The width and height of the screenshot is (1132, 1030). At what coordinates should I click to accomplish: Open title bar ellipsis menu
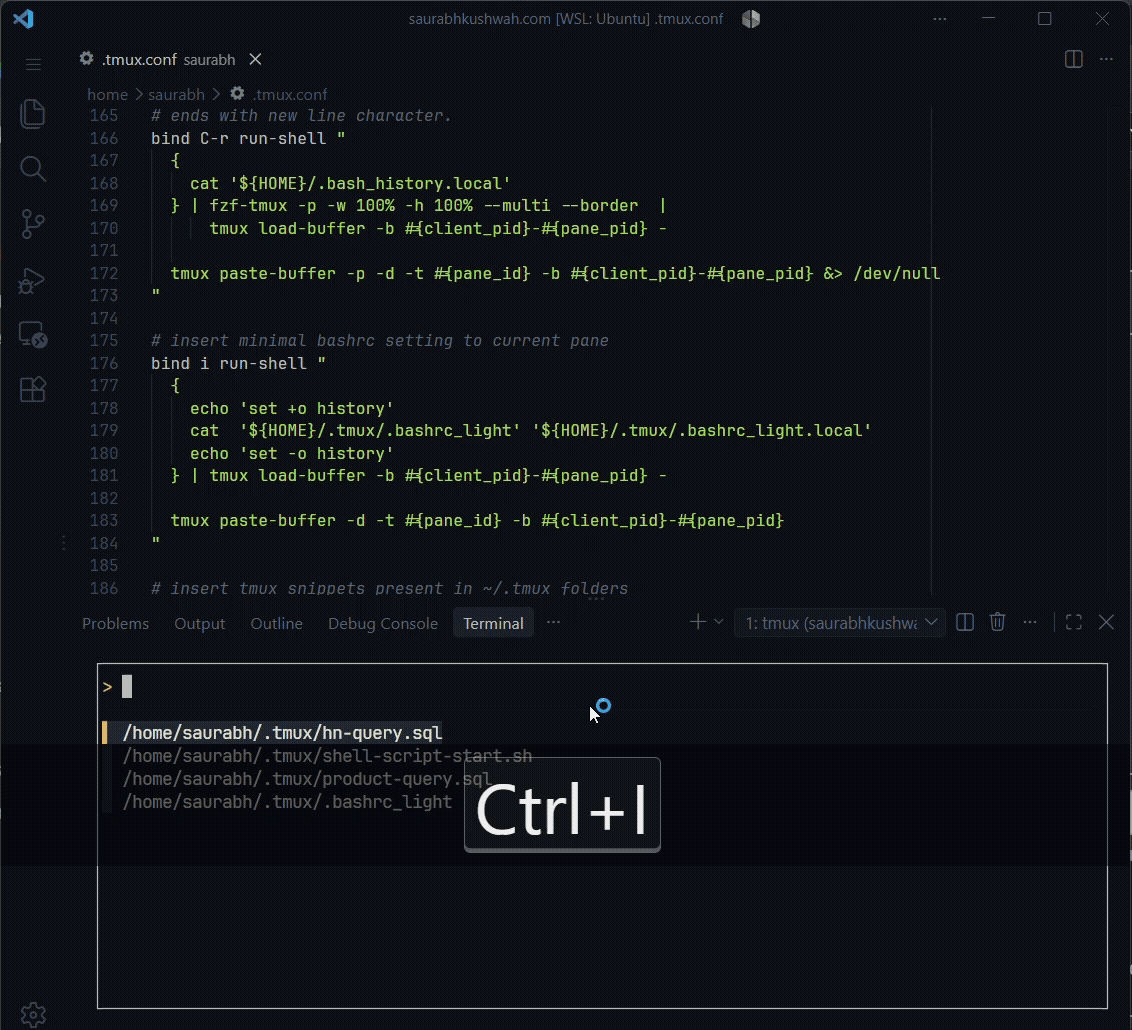point(939,19)
